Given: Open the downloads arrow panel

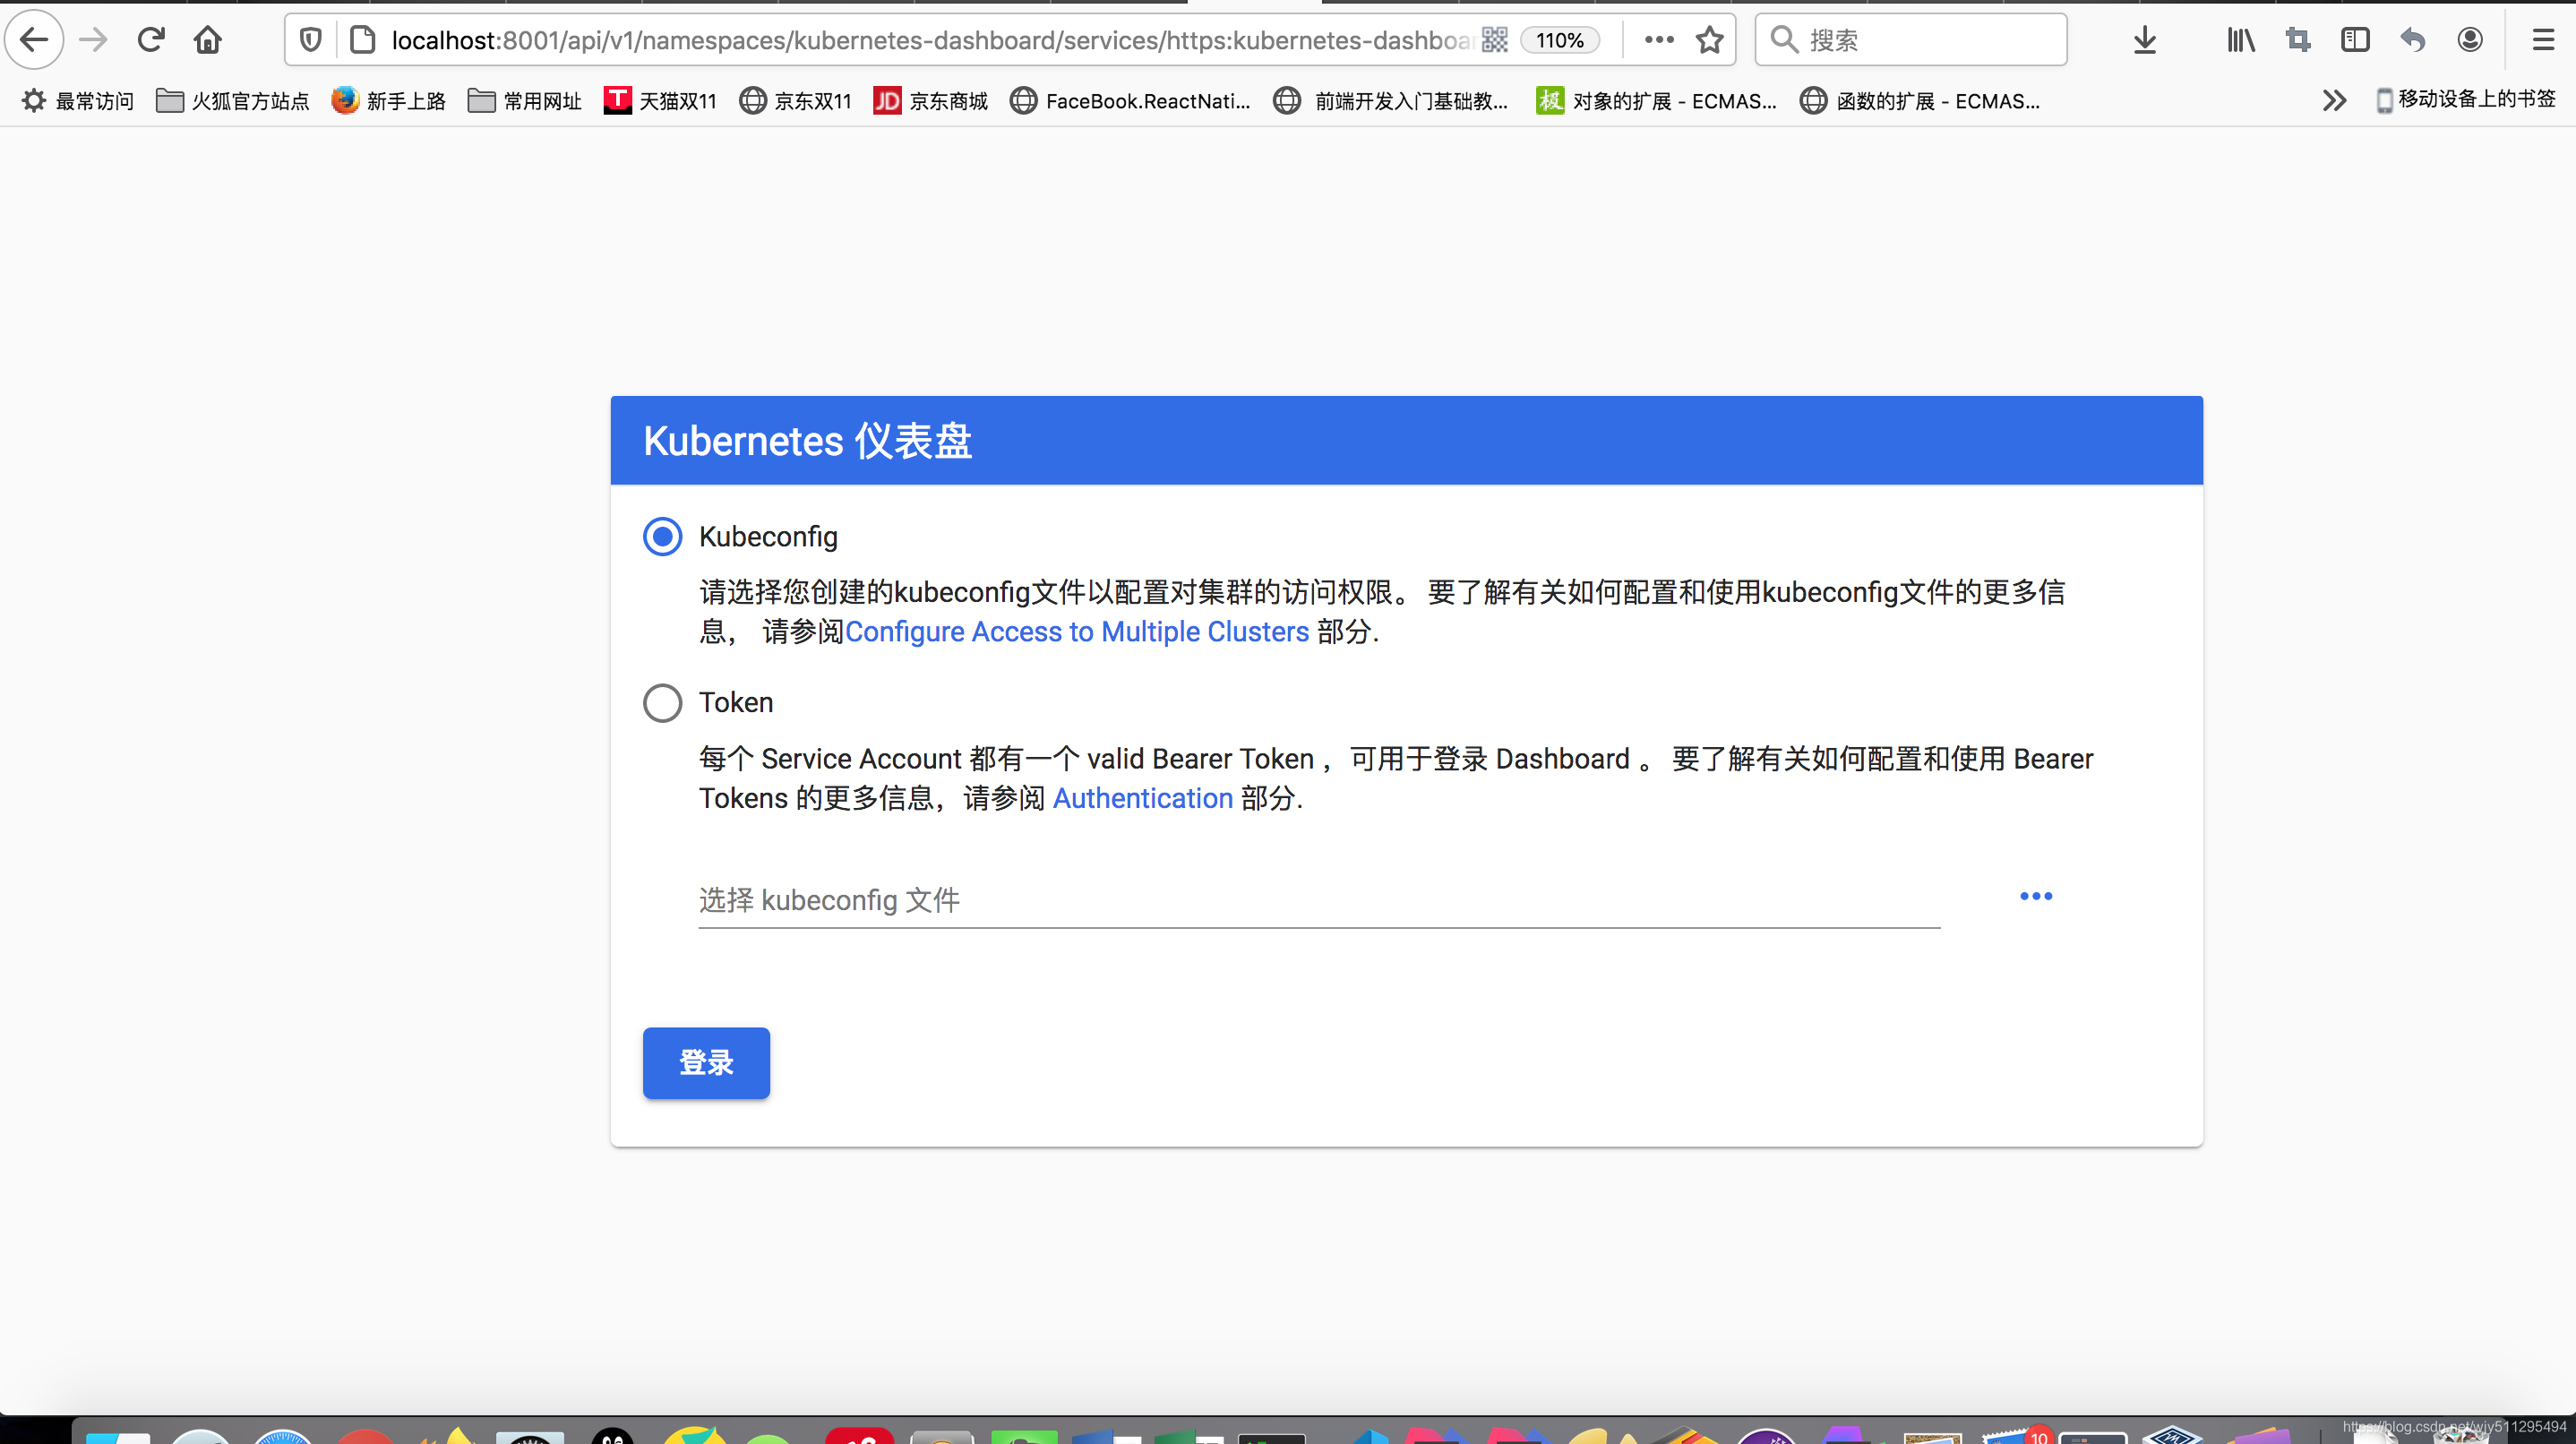Looking at the screenshot, I should pyautogui.click(x=2145, y=40).
